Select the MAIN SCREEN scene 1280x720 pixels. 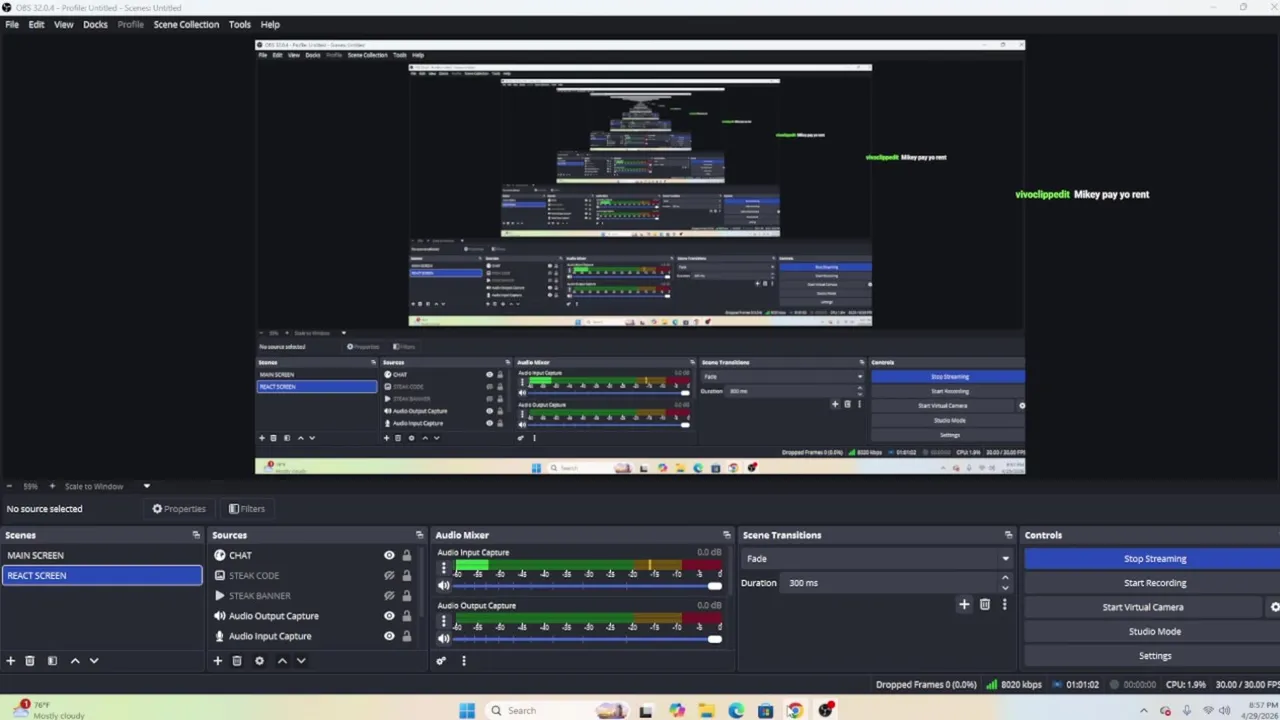(101, 555)
